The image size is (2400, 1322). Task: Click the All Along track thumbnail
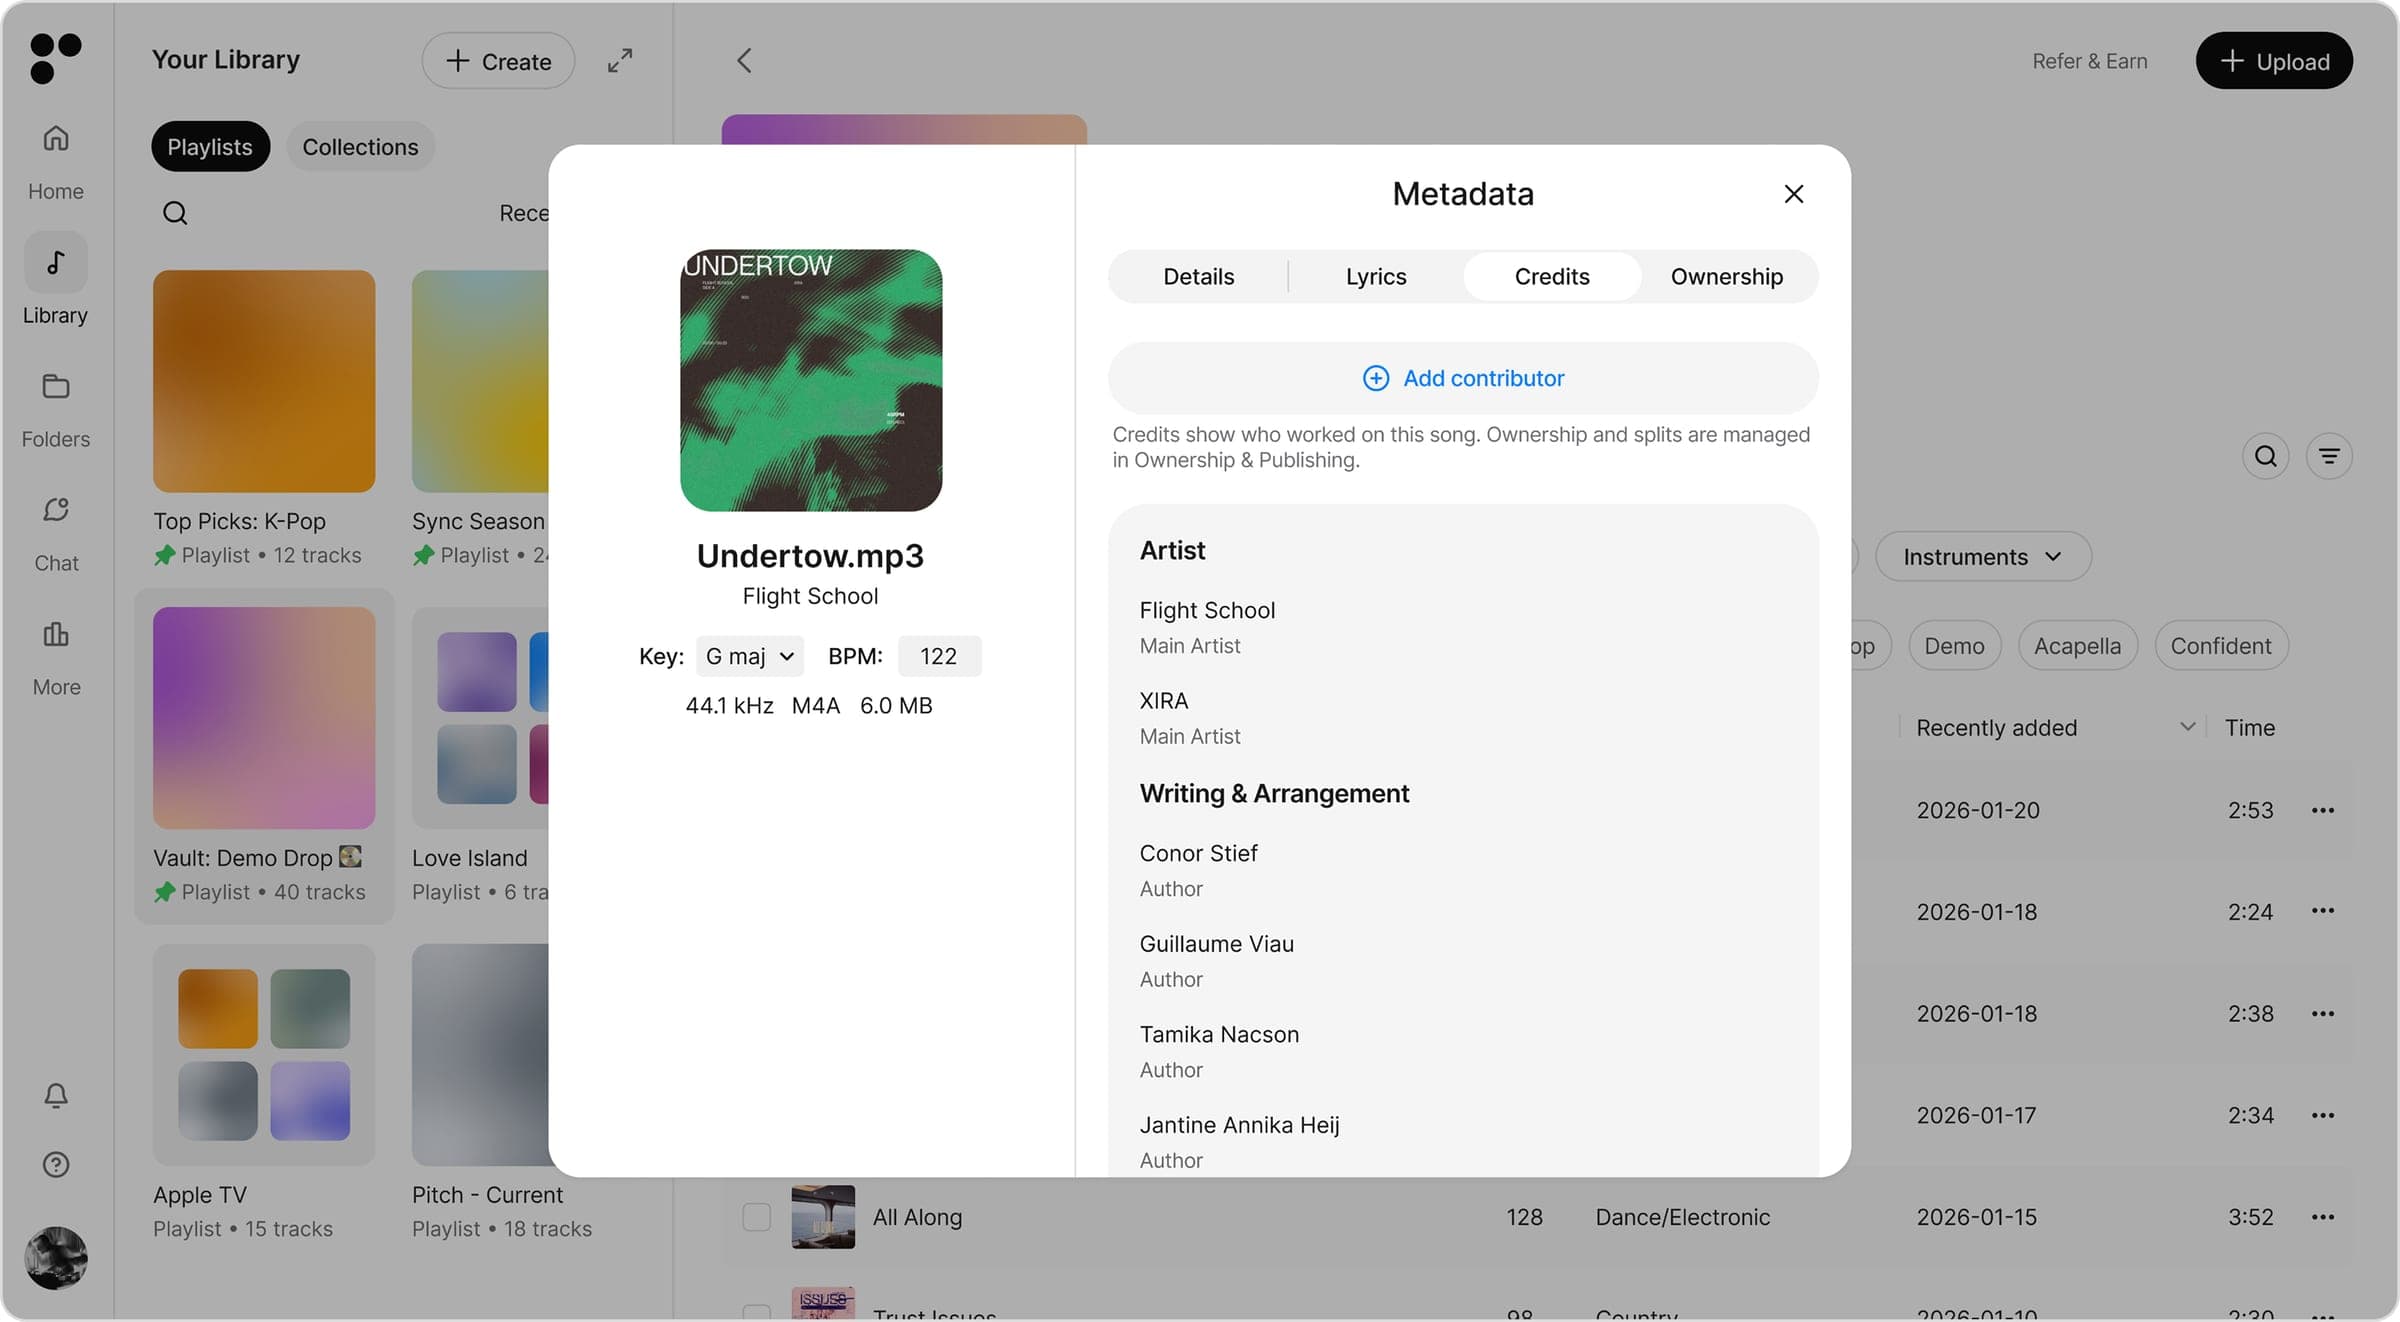pos(823,1217)
